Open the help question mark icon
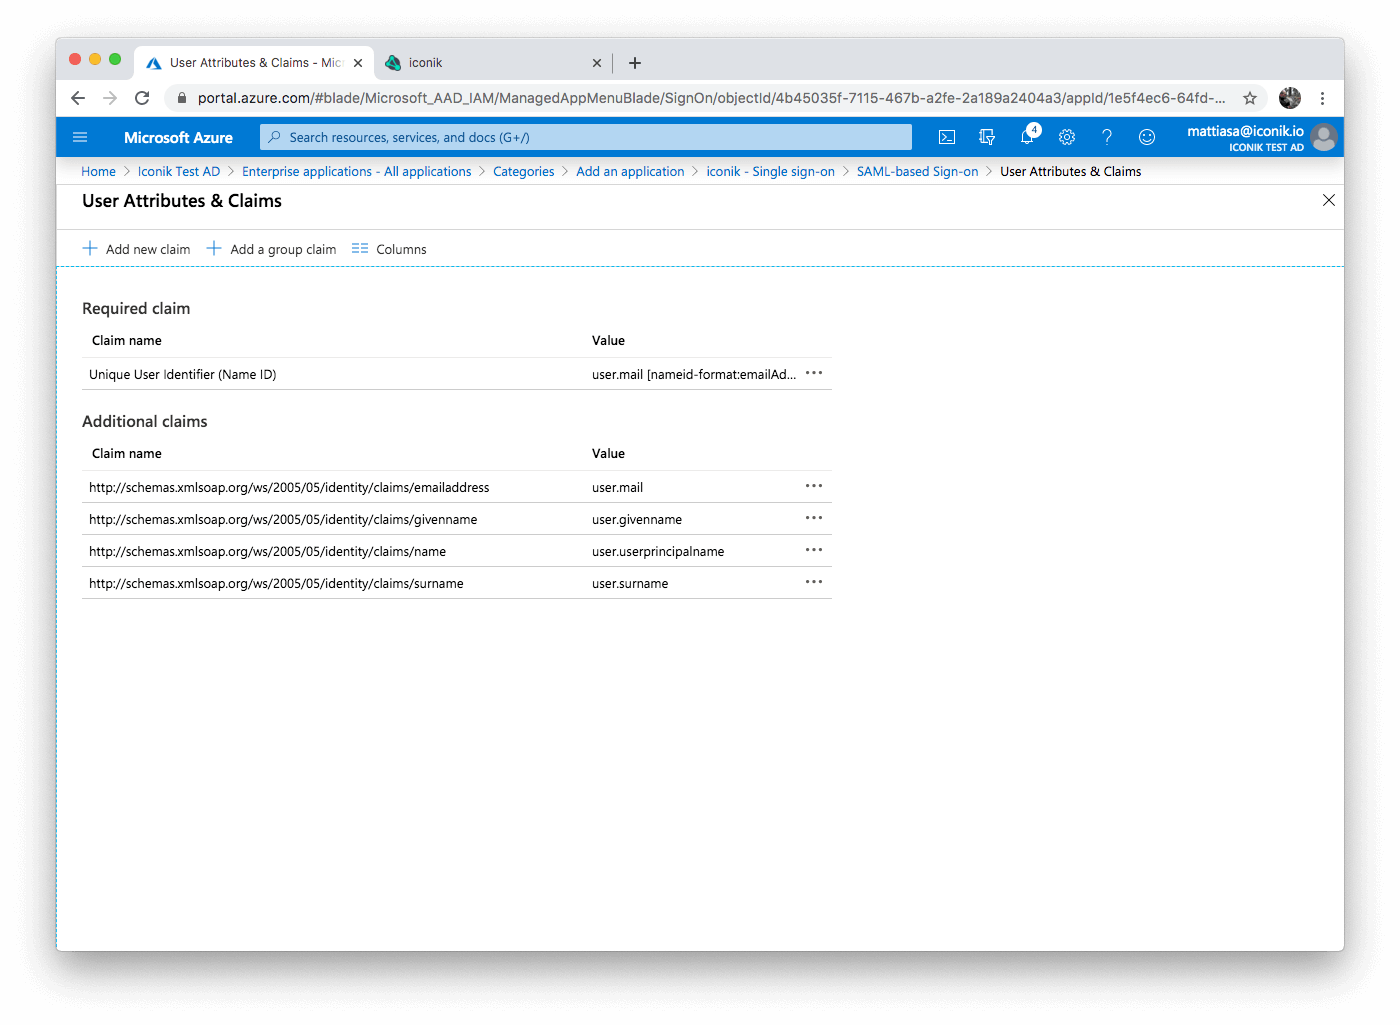The width and height of the screenshot is (1400, 1025). [x=1107, y=137]
